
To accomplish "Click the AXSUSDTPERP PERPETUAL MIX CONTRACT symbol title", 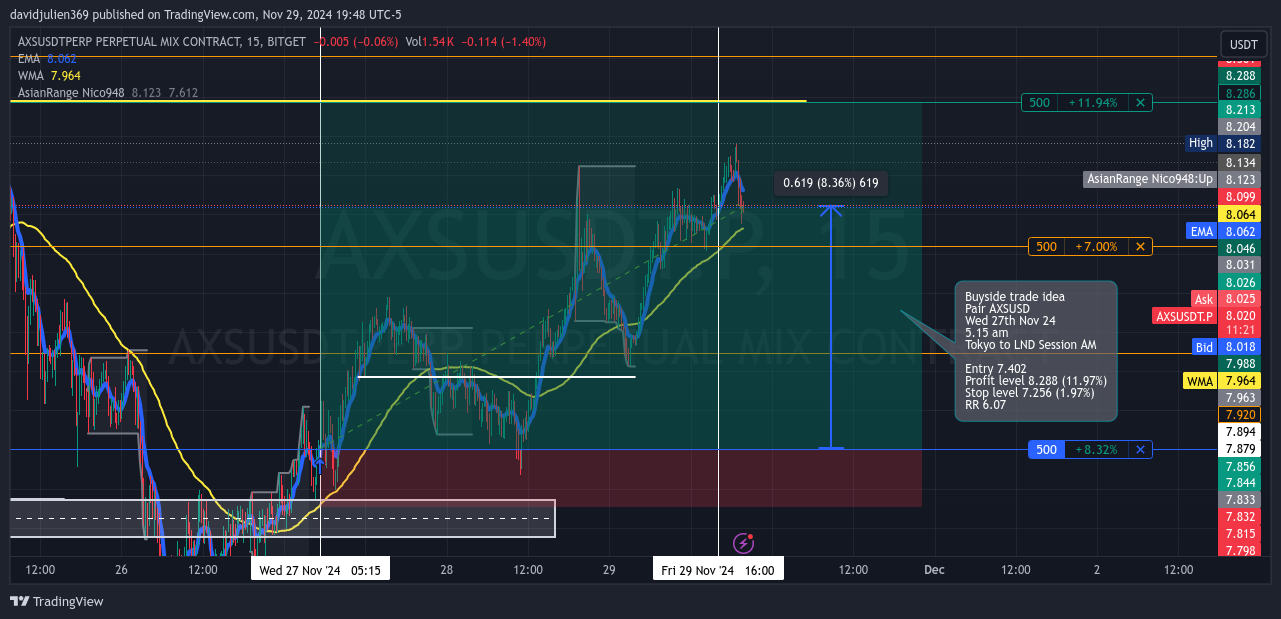I will [160, 42].
